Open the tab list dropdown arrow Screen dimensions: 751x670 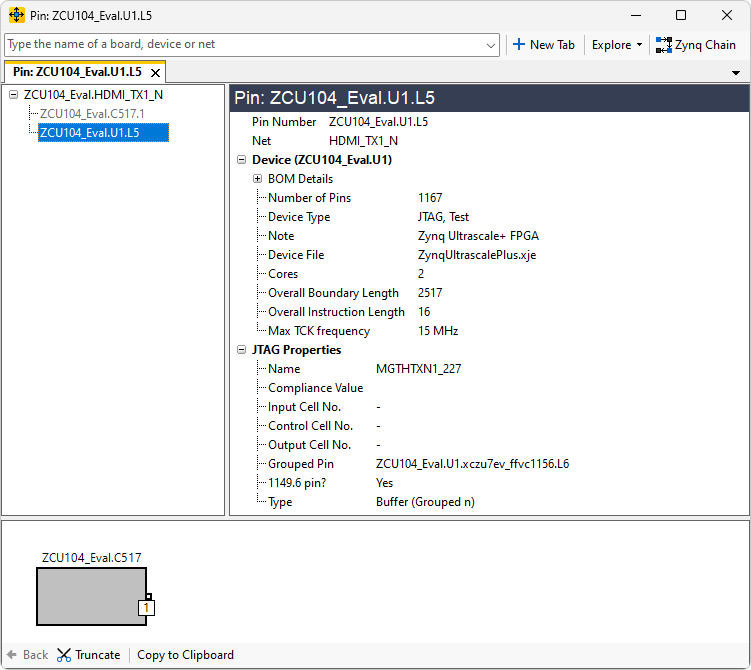(x=736, y=73)
